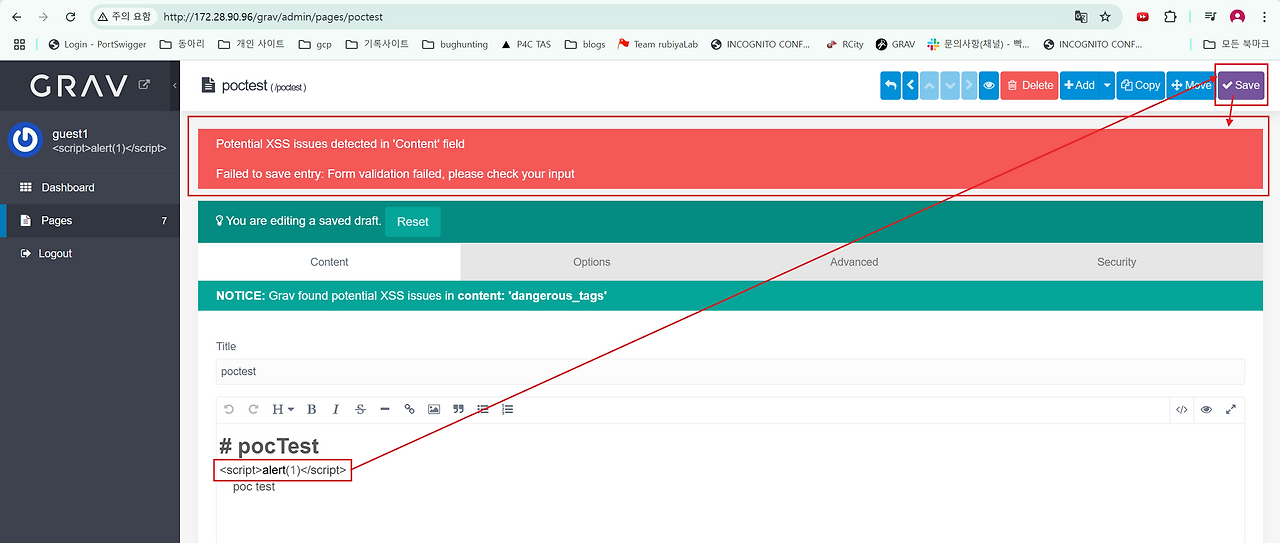
Task: Open site in new tab icon
Action: click(144, 85)
